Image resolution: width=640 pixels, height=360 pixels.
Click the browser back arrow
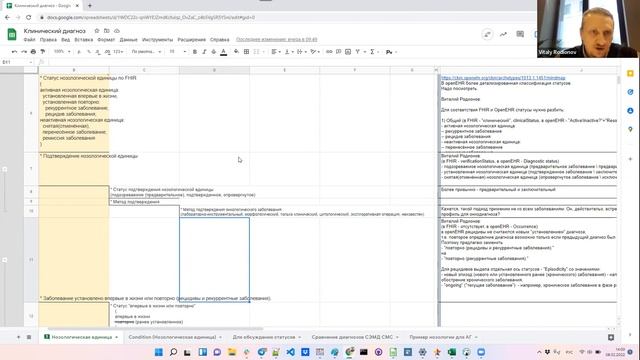pyautogui.click(x=7, y=18)
